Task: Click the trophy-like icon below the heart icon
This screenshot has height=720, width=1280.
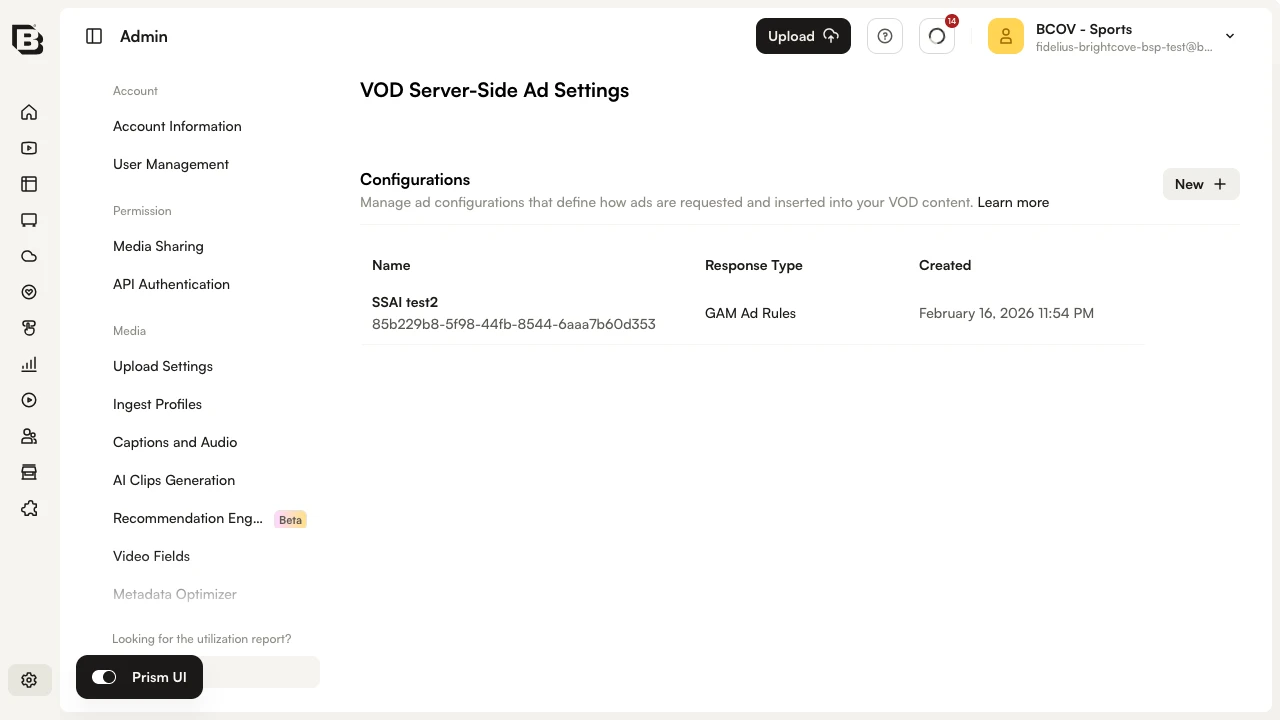Action: pos(29,328)
